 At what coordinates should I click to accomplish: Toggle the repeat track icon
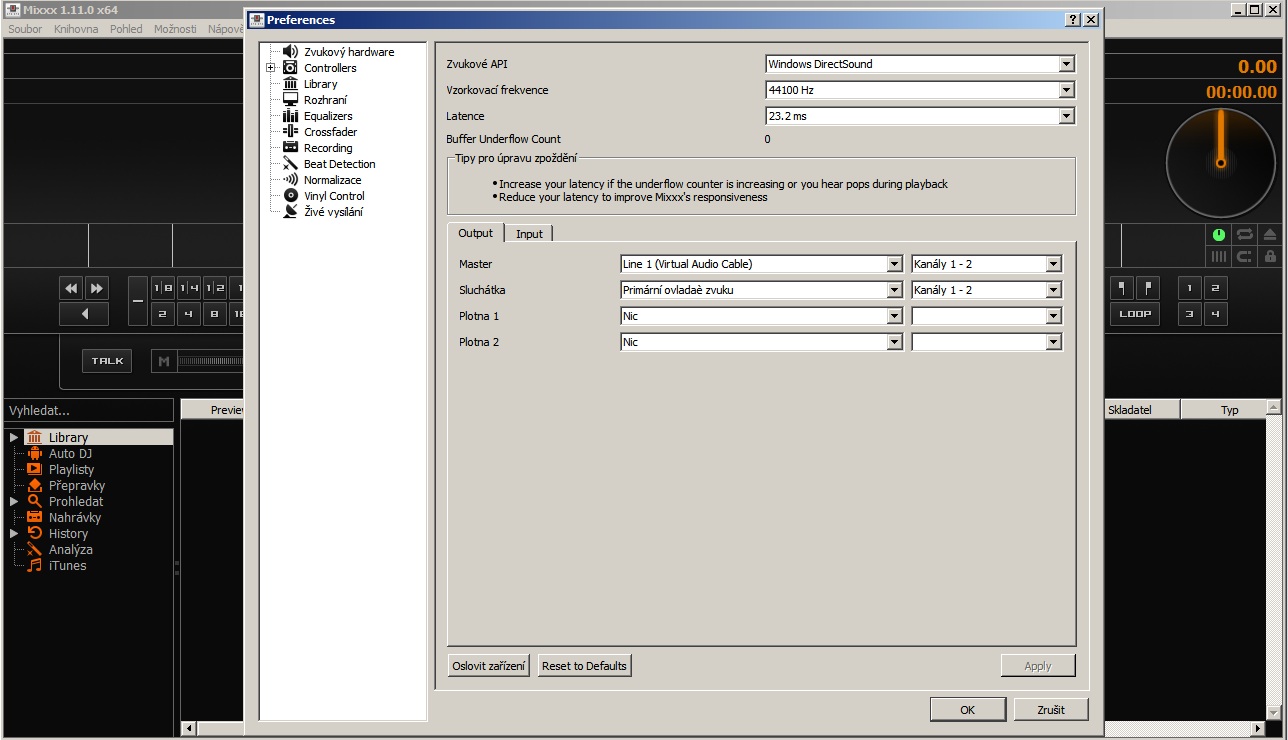1245,235
